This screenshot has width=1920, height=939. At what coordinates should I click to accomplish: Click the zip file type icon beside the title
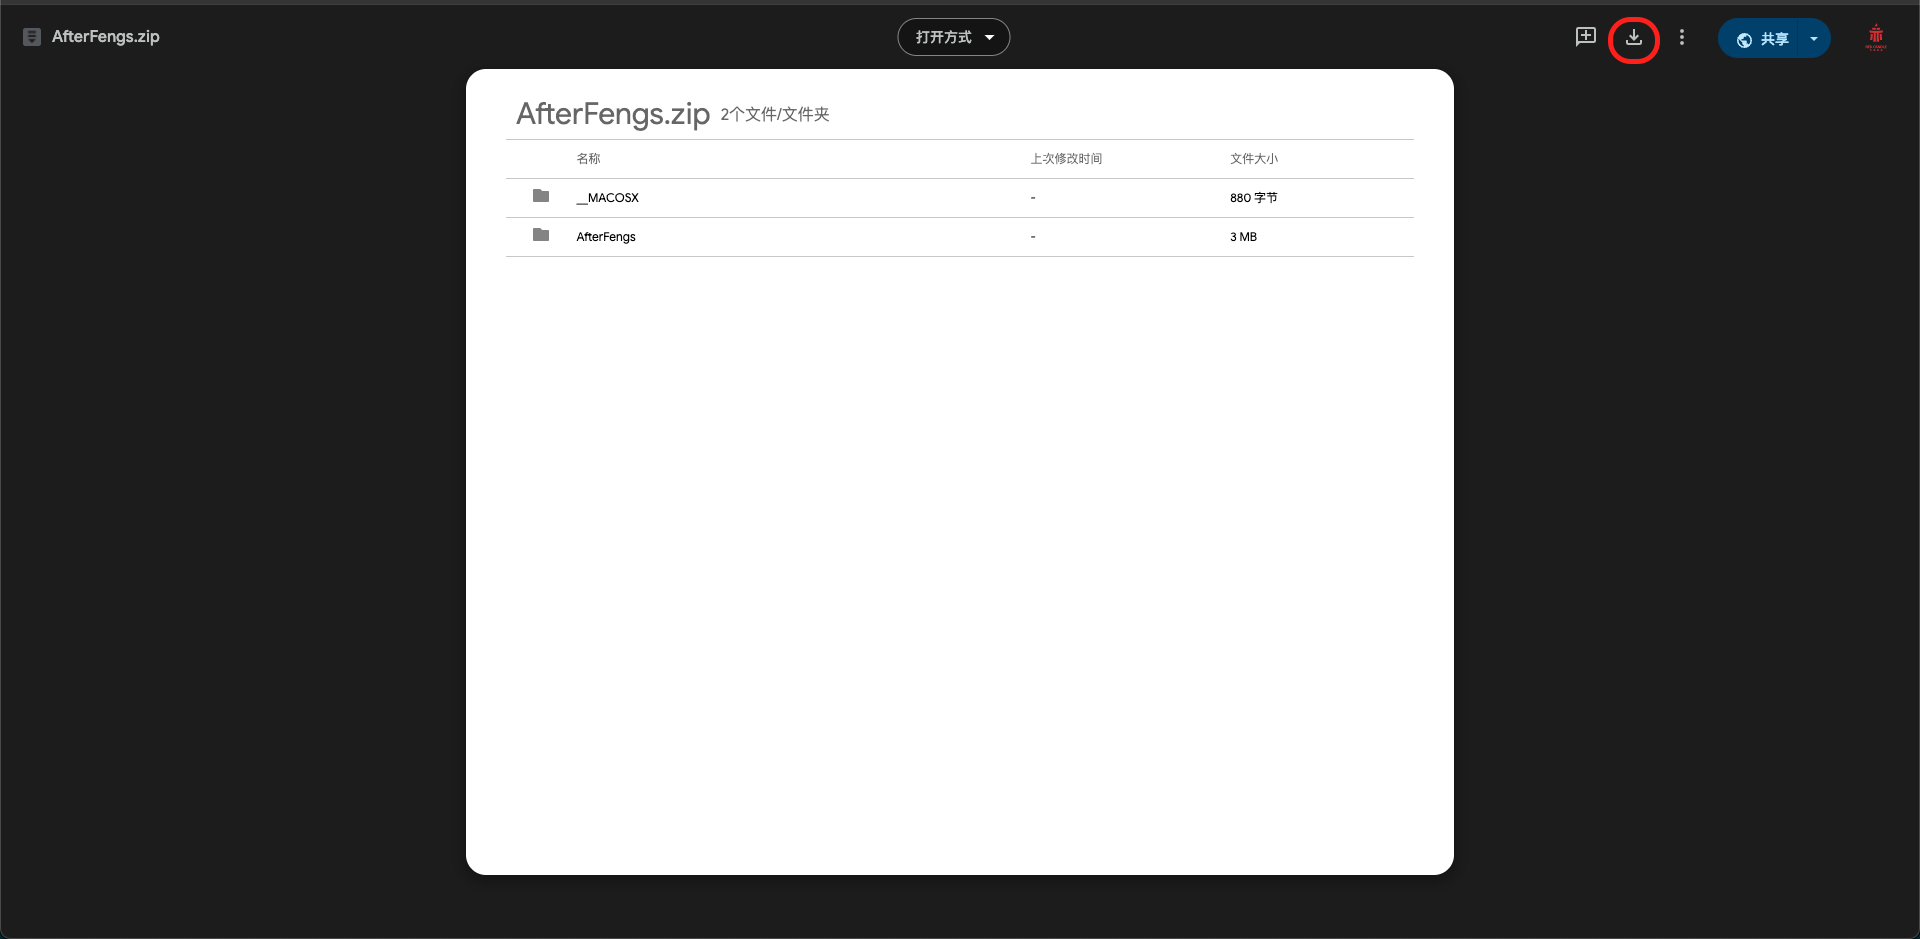click(32, 37)
